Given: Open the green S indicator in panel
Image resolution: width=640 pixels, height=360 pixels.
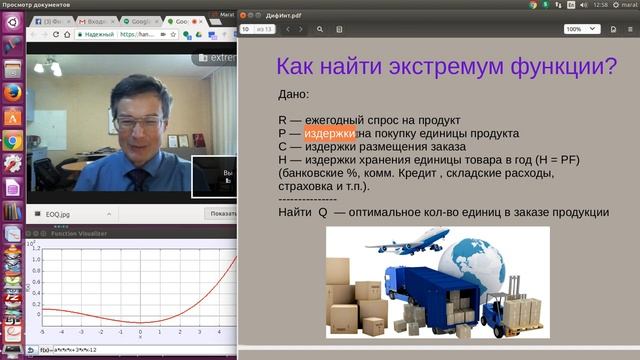Looking at the screenshot, I should 546,5.
